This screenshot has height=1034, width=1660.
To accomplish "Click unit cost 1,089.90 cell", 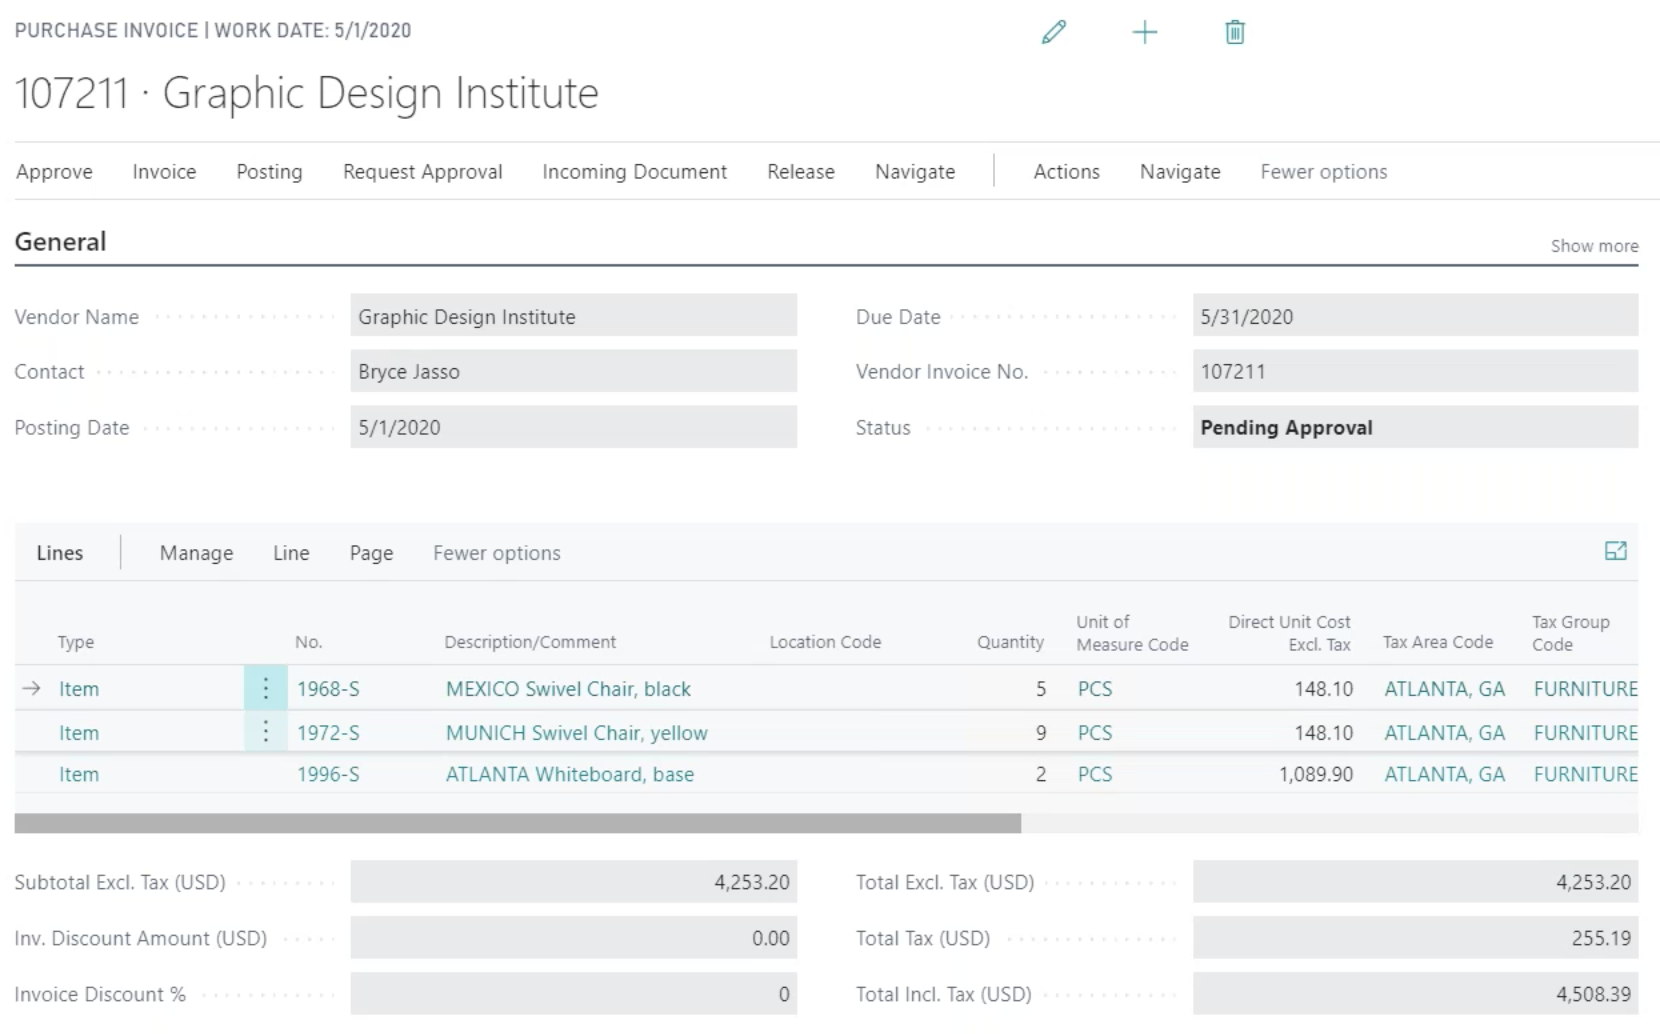I will 1316,774.
